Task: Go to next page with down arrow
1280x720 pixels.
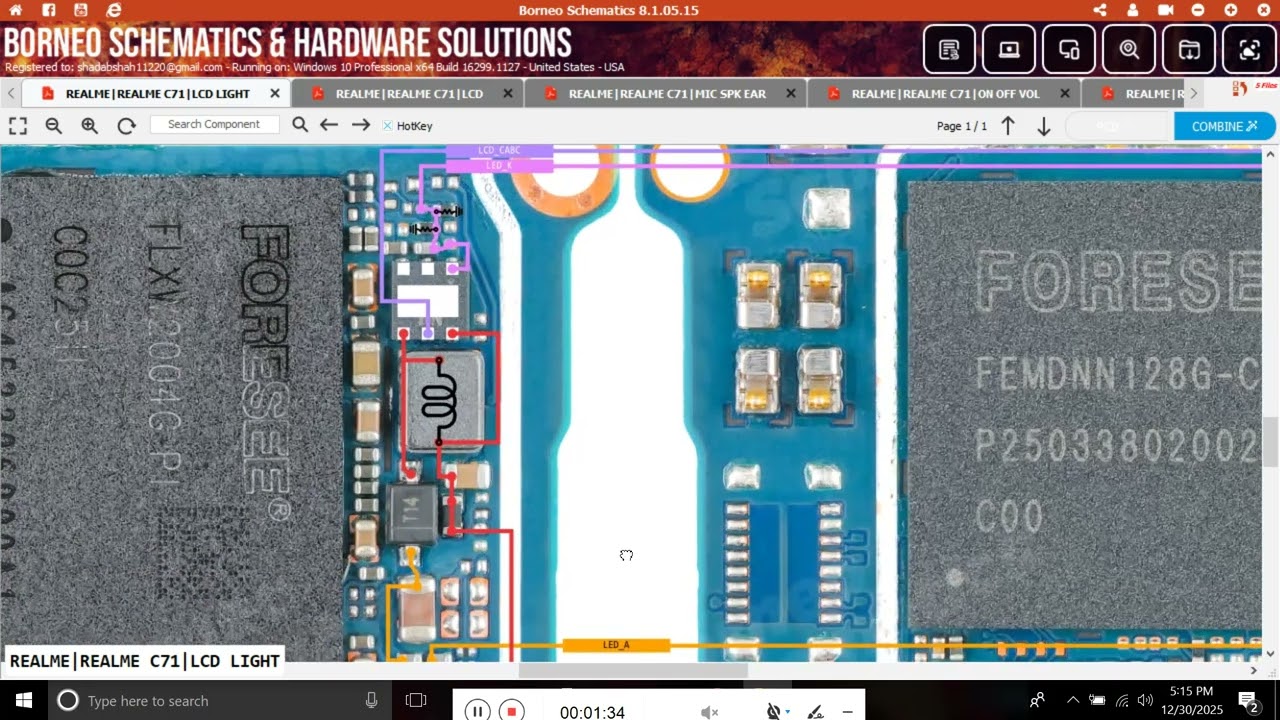Action: (1044, 126)
